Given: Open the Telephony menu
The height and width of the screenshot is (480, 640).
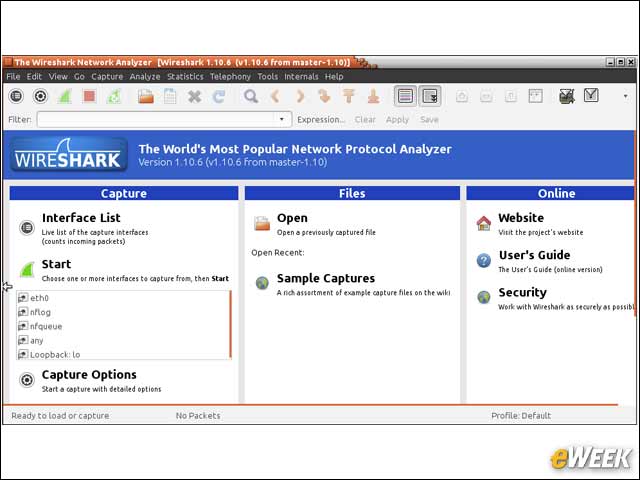Looking at the screenshot, I should tap(230, 76).
